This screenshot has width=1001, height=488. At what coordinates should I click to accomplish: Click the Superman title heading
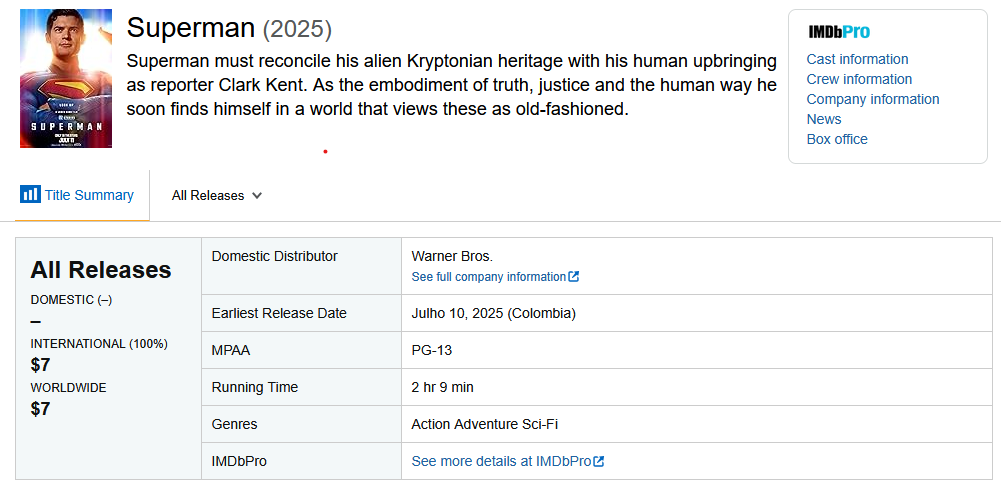click(191, 28)
